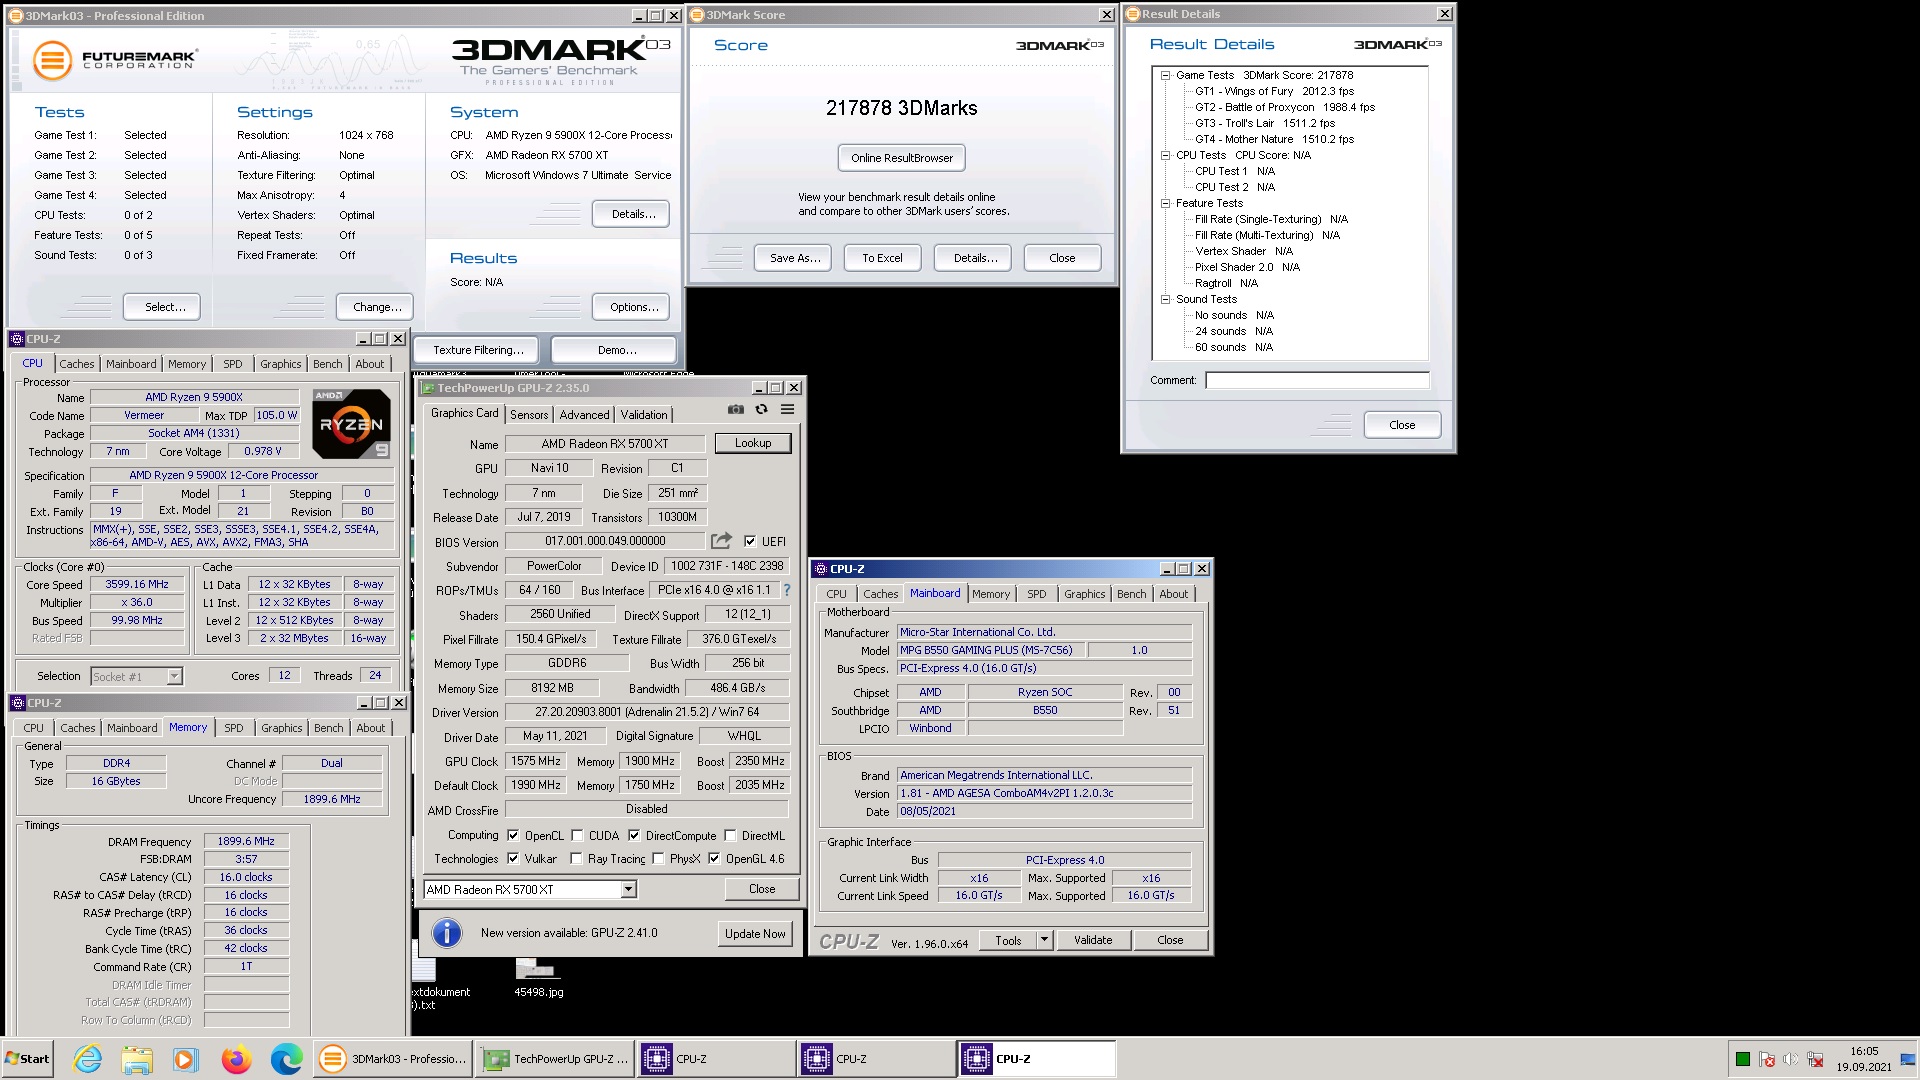Open Bench tab in CPU-Z Memory window
Screen dimensions: 1920x1080
(328, 728)
